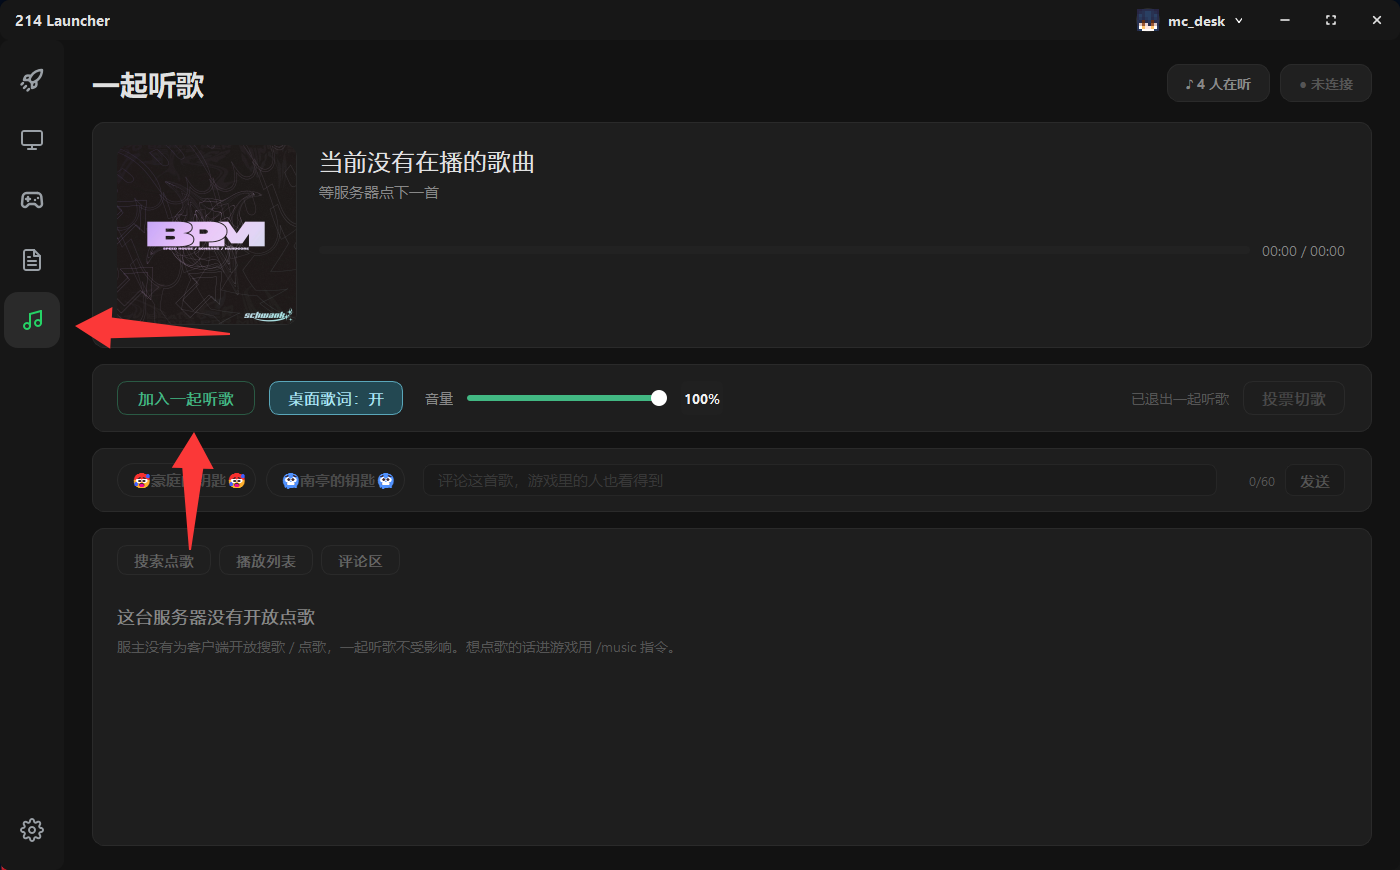This screenshot has width=1400, height=870.
Task: Click the comment input field
Action: pyautogui.click(x=820, y=481)
